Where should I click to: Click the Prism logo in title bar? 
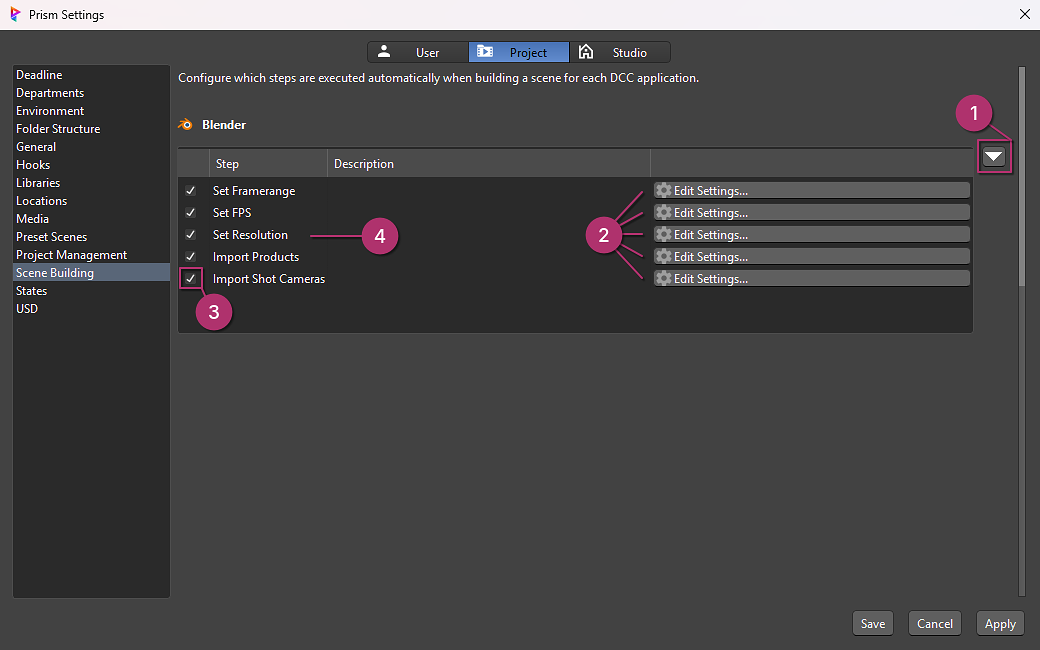(x=15, y=14)
